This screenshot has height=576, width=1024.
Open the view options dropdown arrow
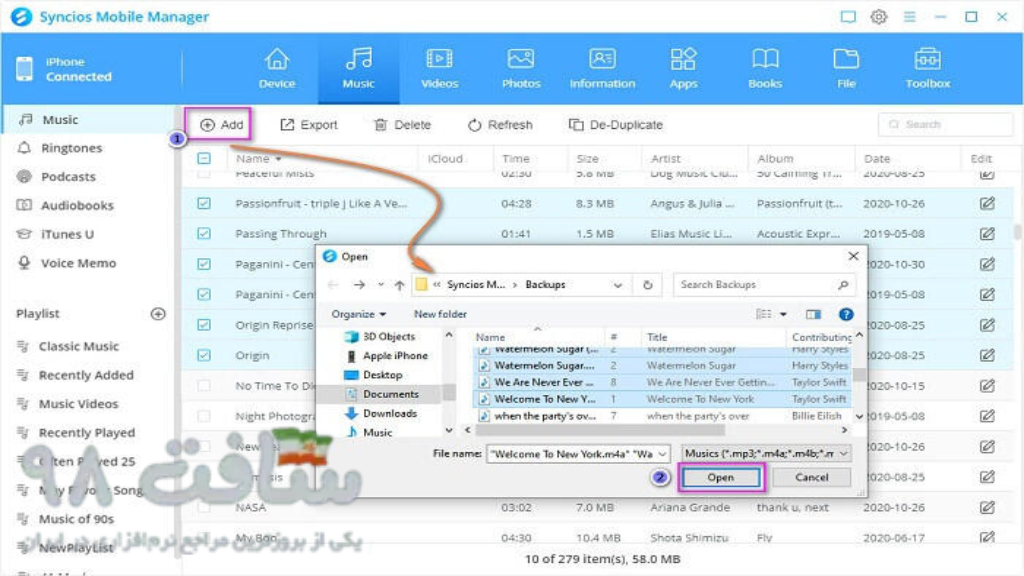[783, 314]
